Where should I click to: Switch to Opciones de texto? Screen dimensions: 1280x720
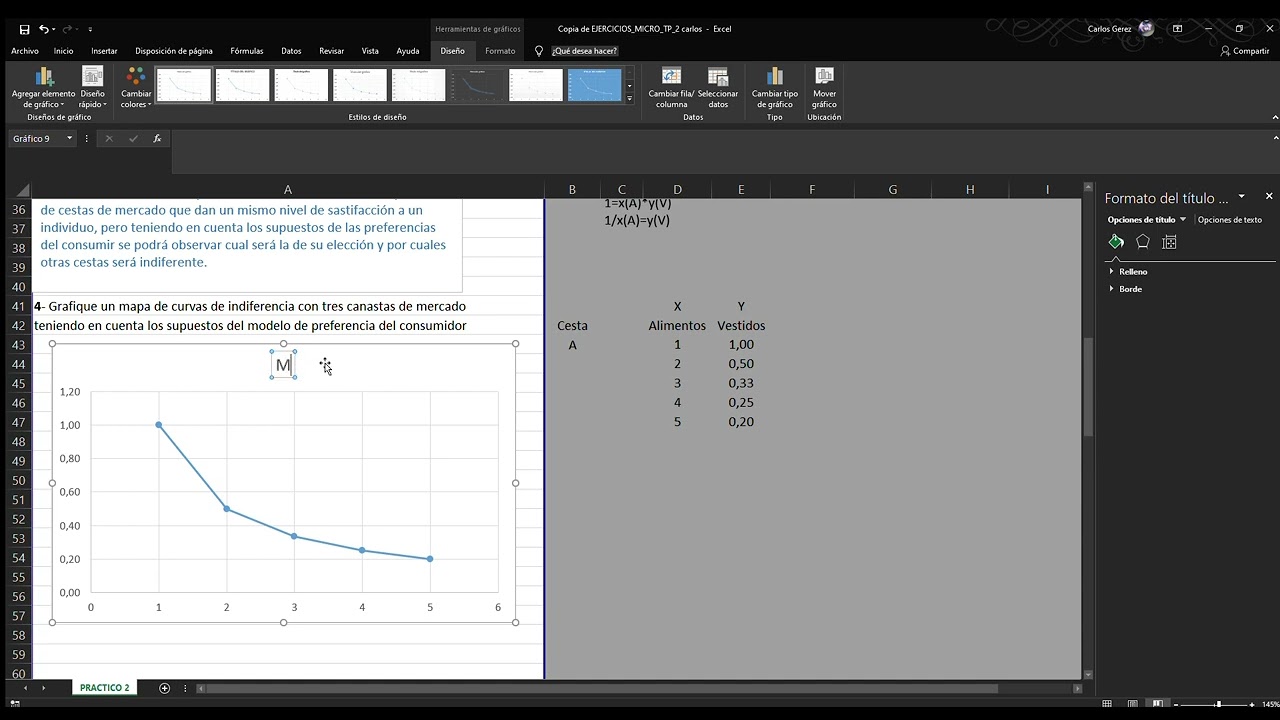[1229, 219]
